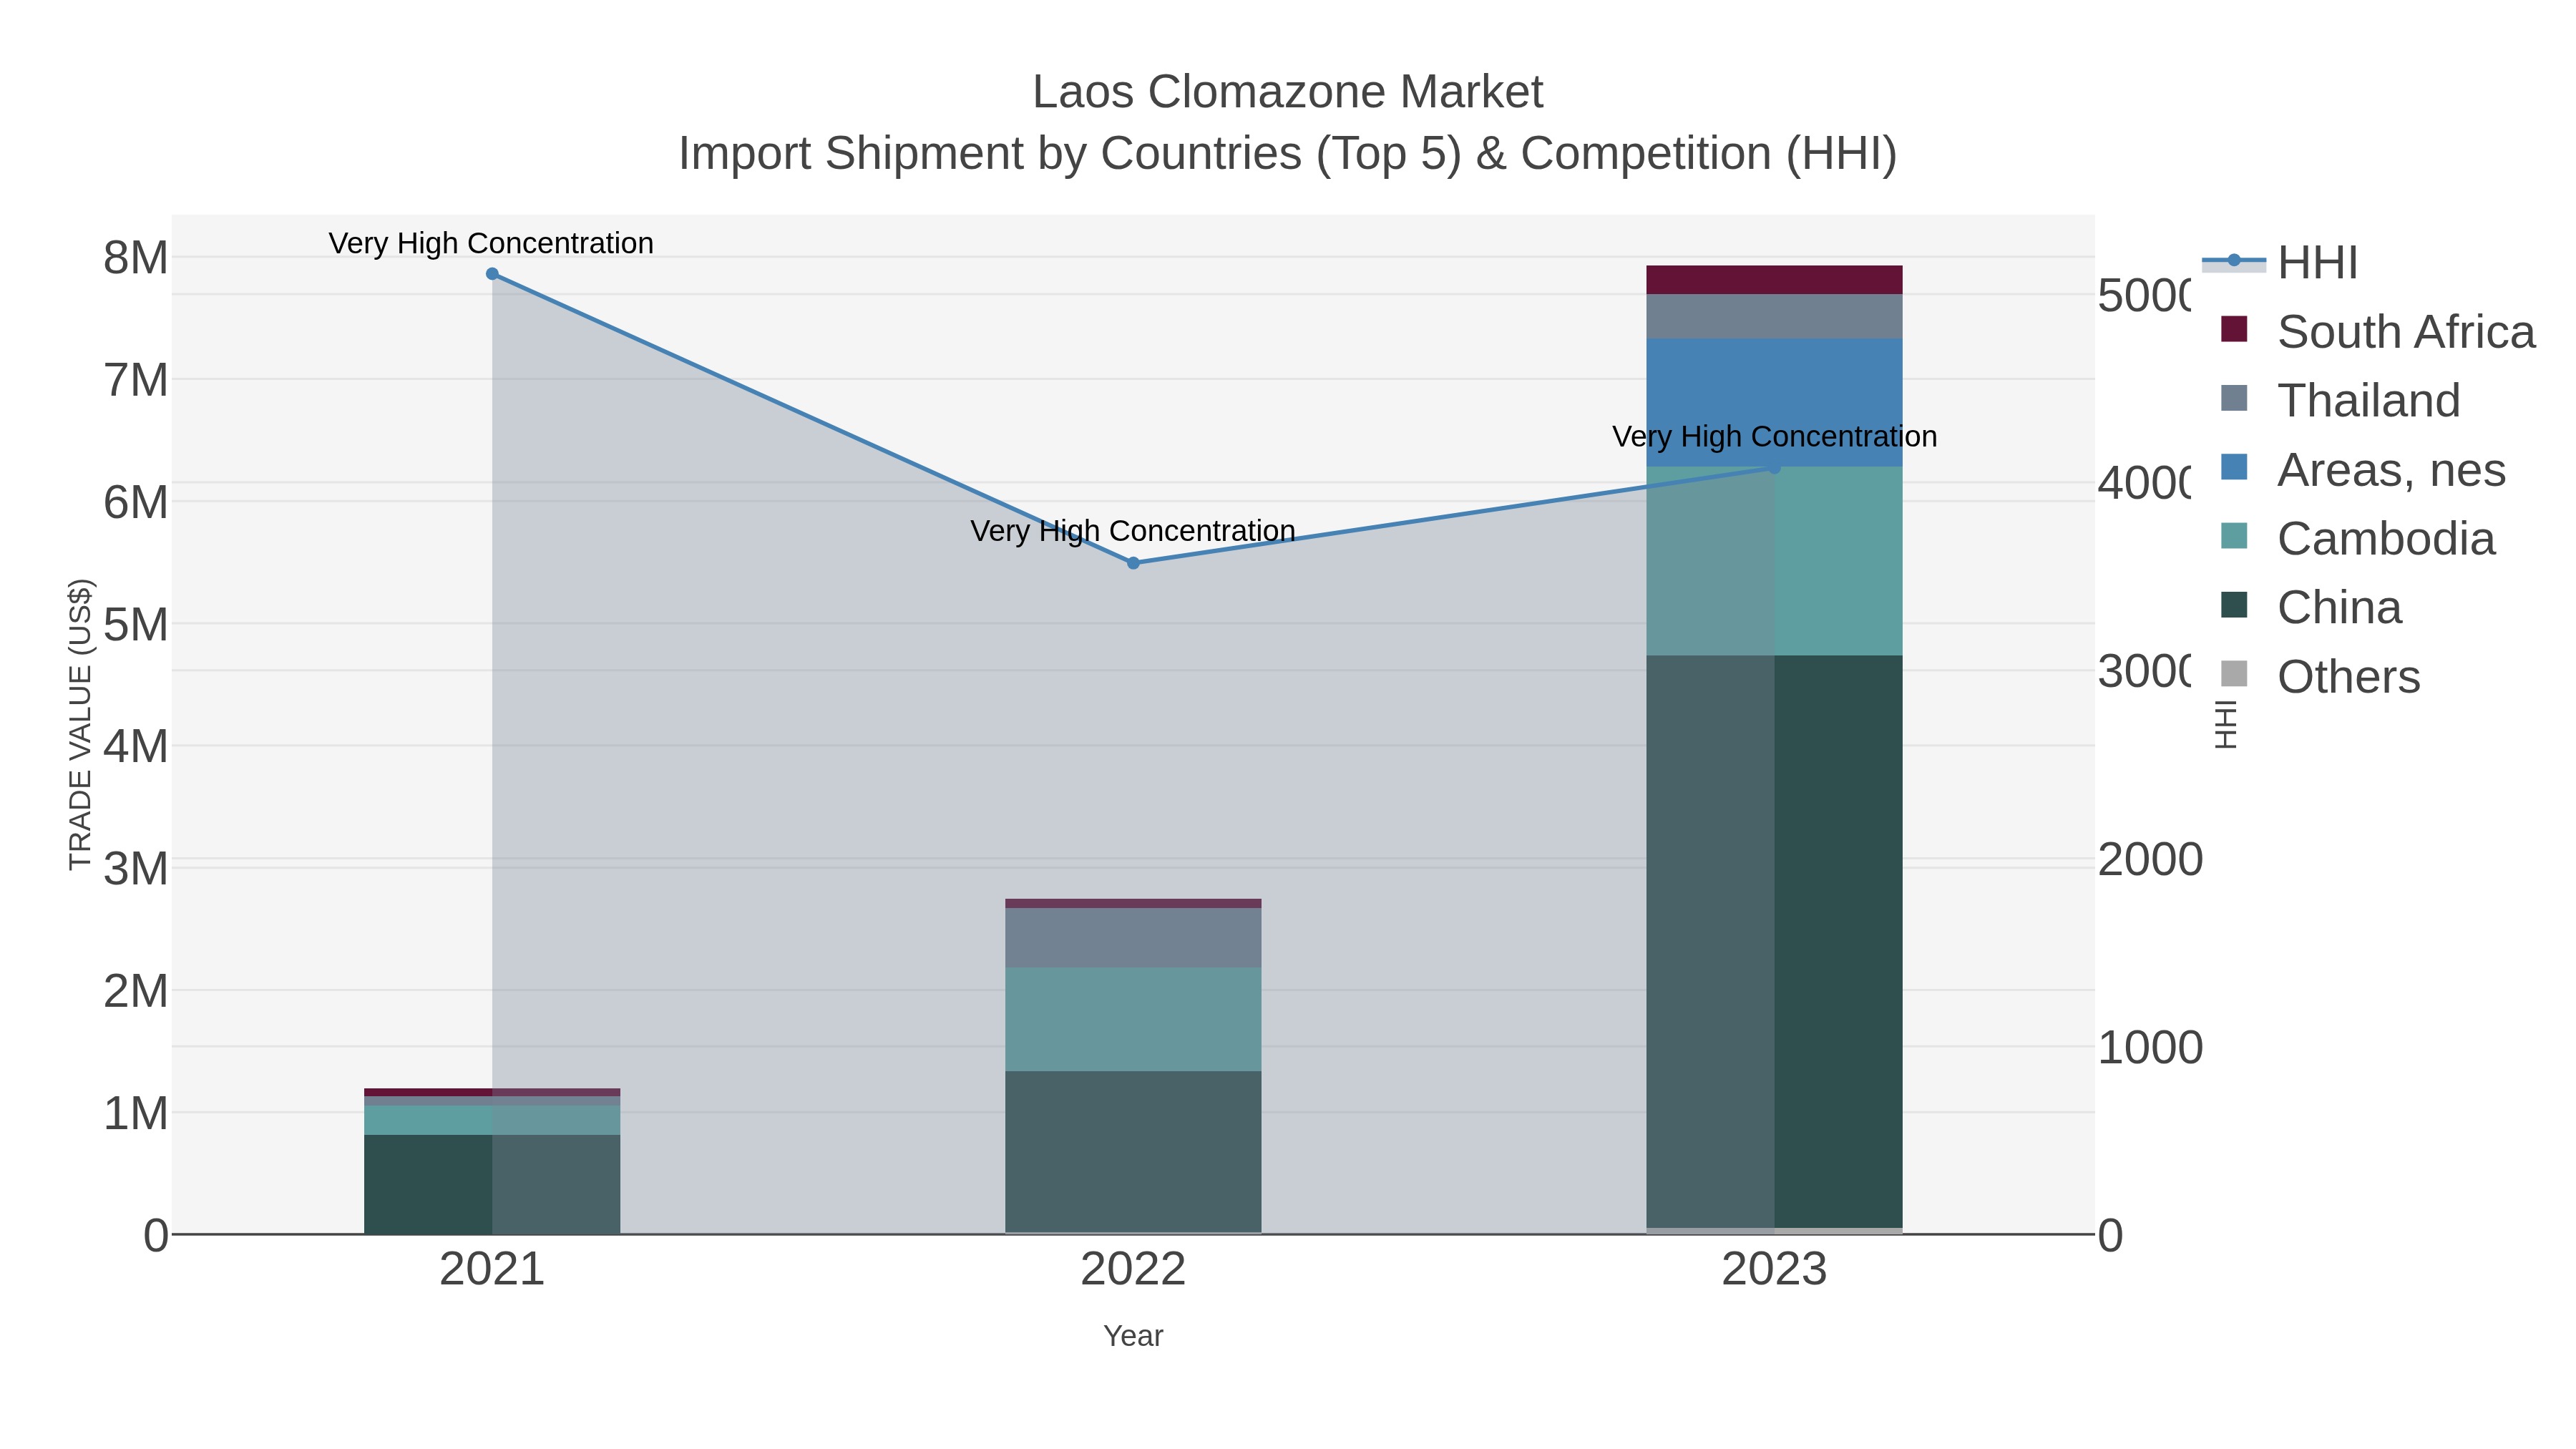The width and height of the screenshot is (2576, 1449).
Task: Click the 'Very High Concentration' label above 2021
Action: [x=491, y=243]
